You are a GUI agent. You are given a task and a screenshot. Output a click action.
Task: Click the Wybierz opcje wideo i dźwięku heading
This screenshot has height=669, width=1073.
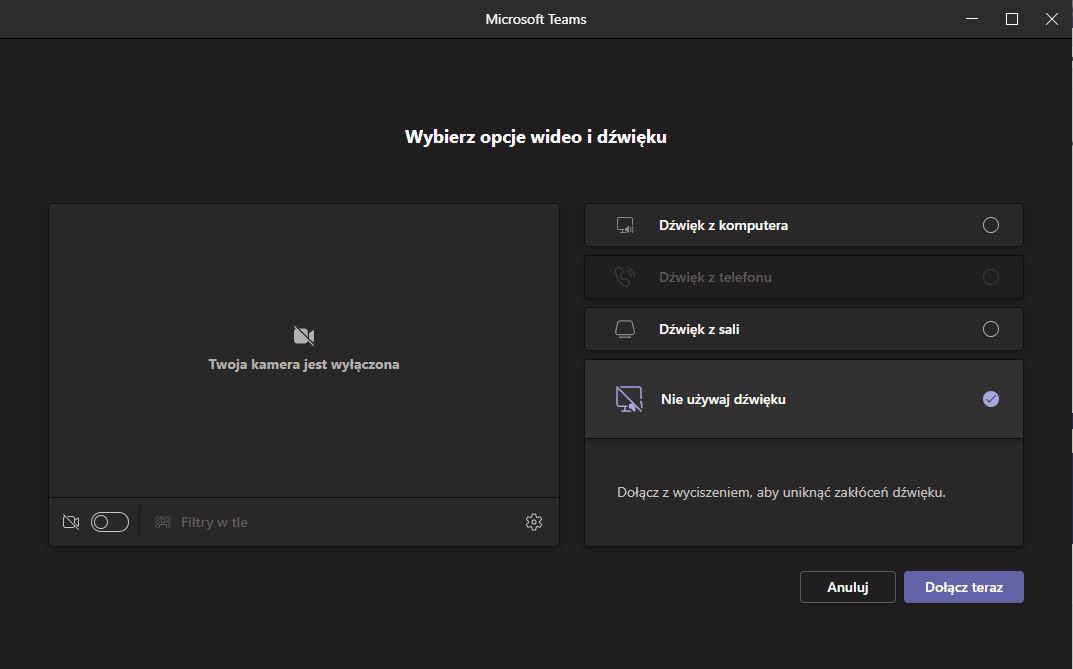(536, 137)
